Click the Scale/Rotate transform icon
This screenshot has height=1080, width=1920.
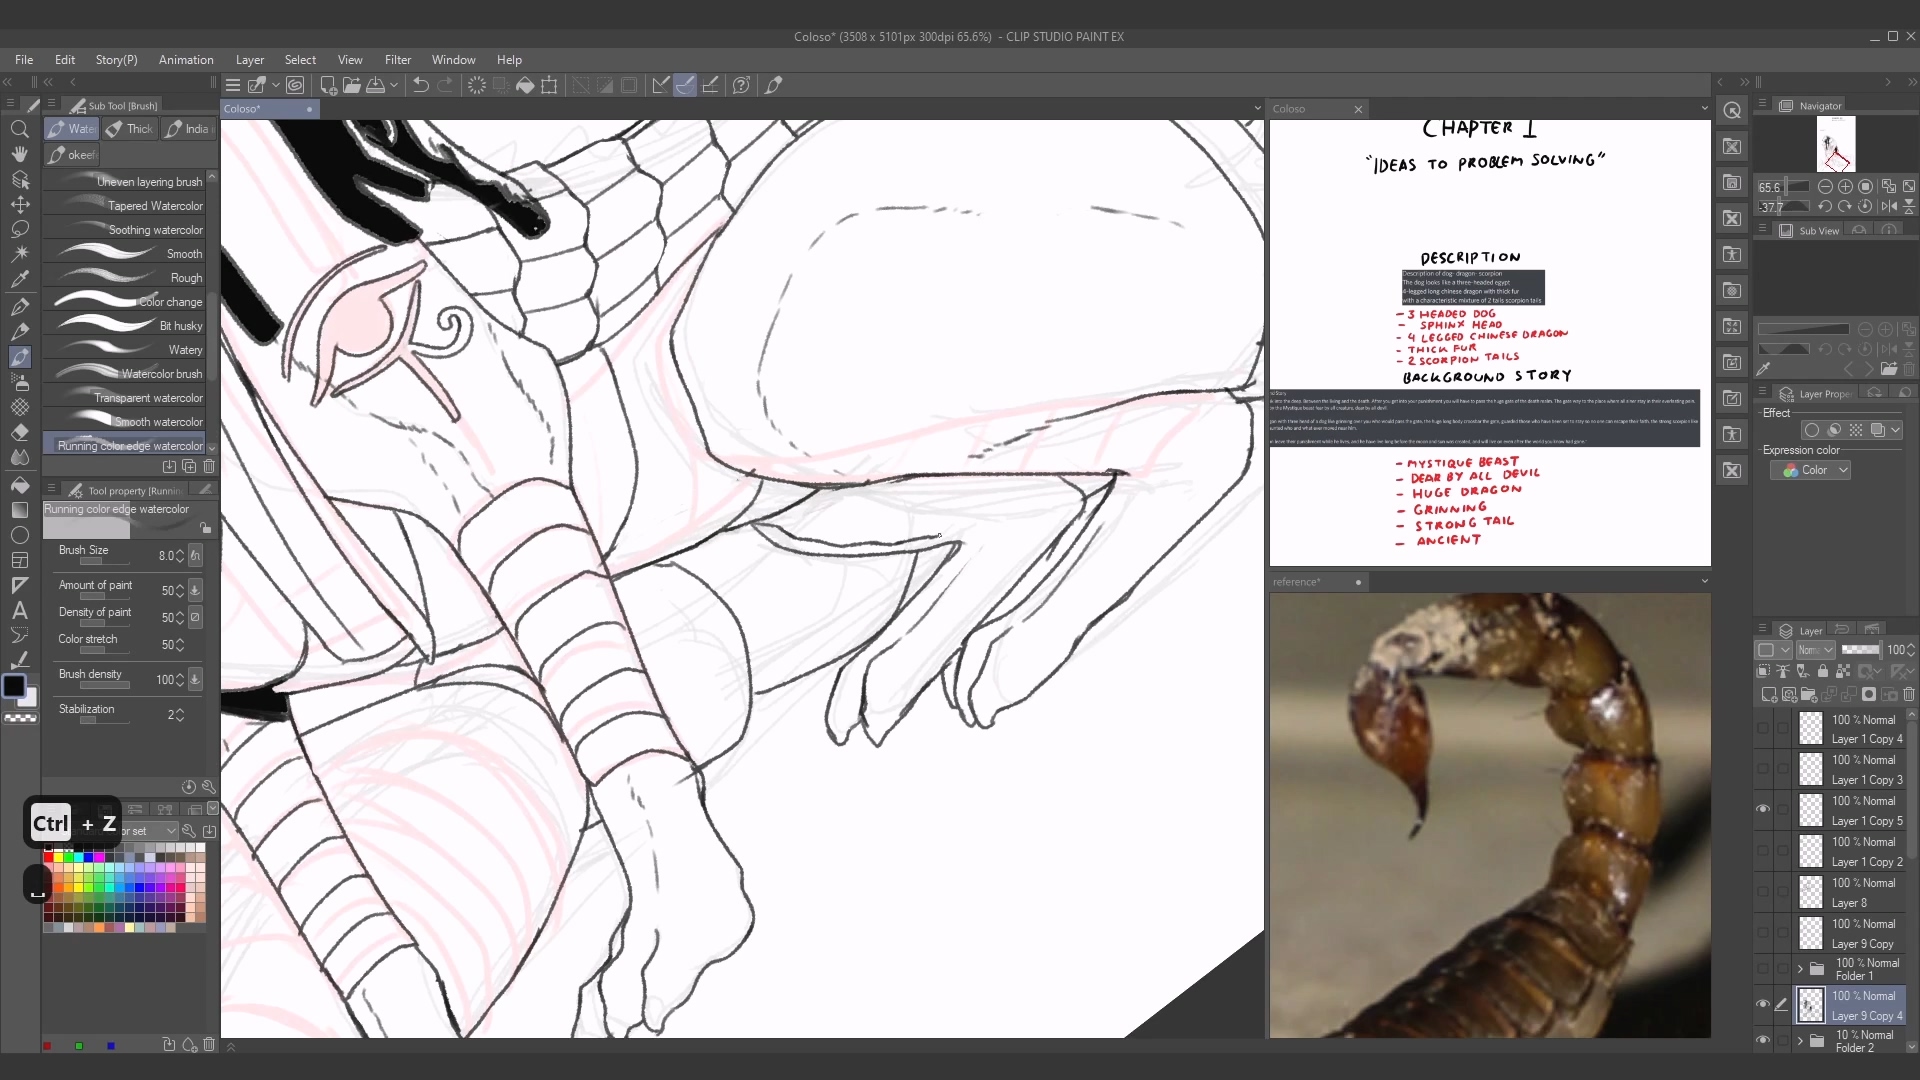pos(549,85)
